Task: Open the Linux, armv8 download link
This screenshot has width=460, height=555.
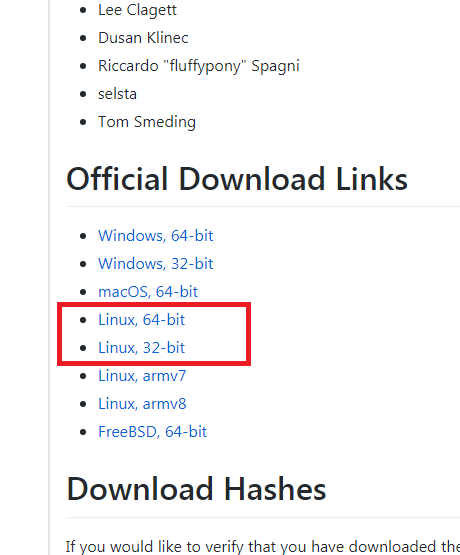Action: (x=142, y=404)
